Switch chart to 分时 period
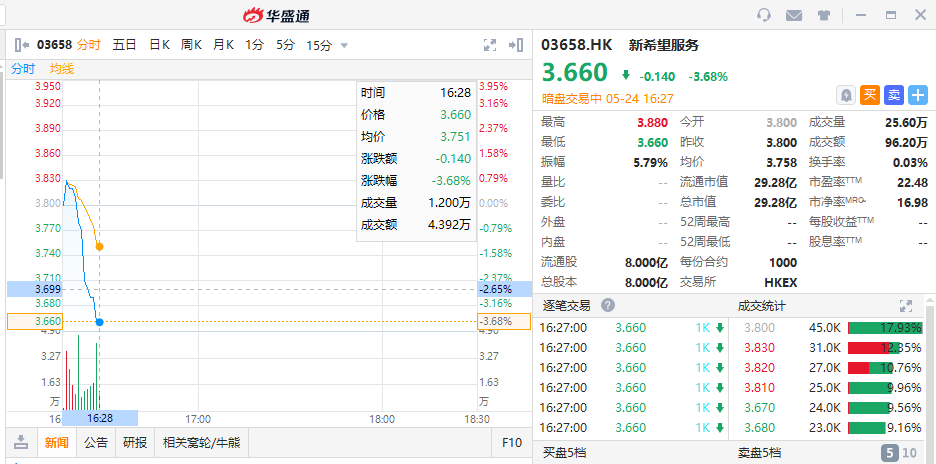Viewport: 936px width, 464px height. tap(89, 45)
